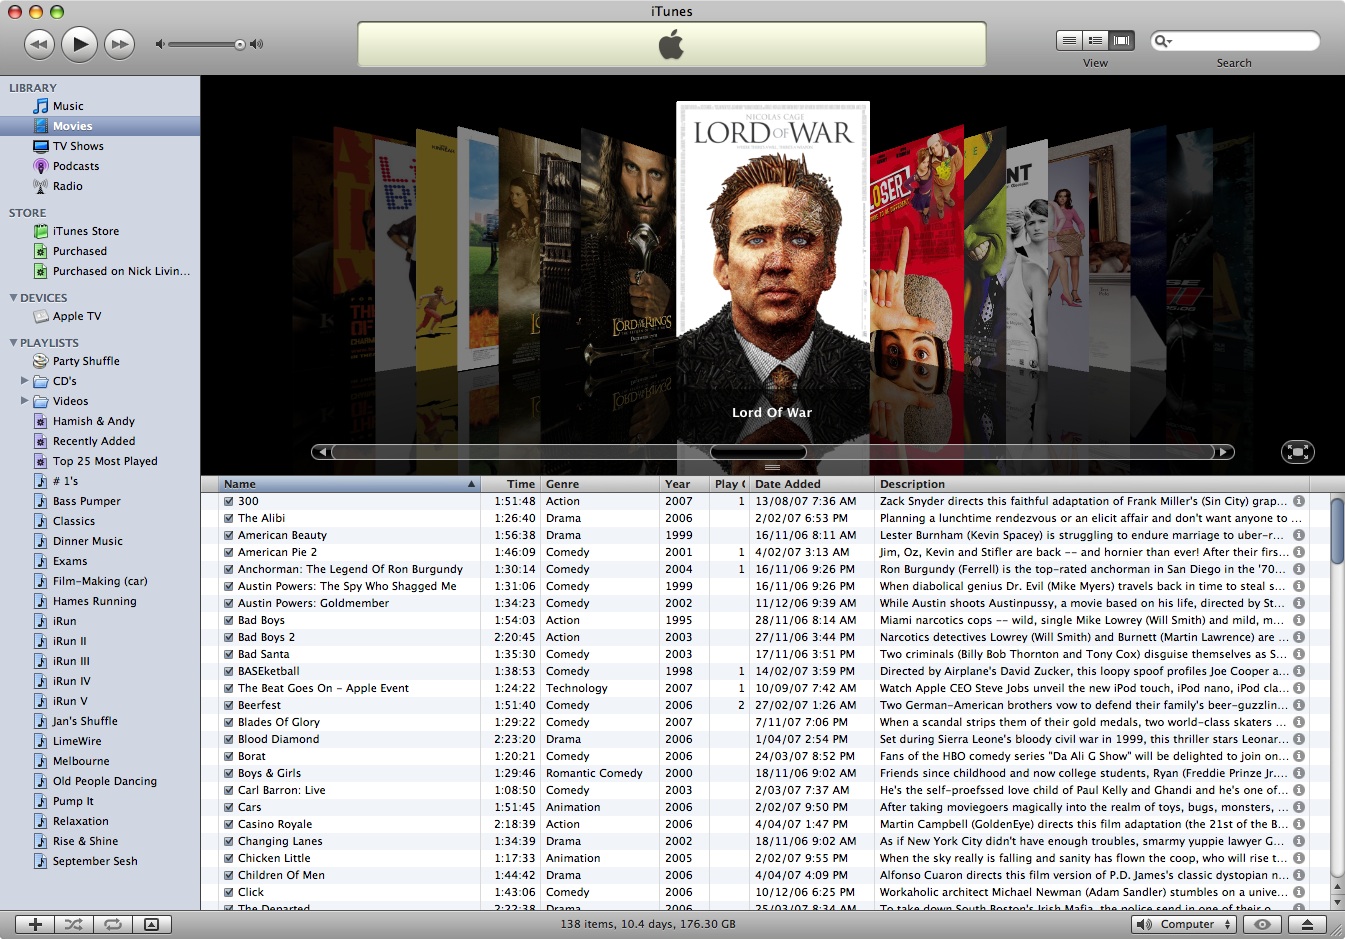The height and width of the screenshot is (939, 1345).
Task: Open the Party Shuffle playlist
Action: (86, 361)
